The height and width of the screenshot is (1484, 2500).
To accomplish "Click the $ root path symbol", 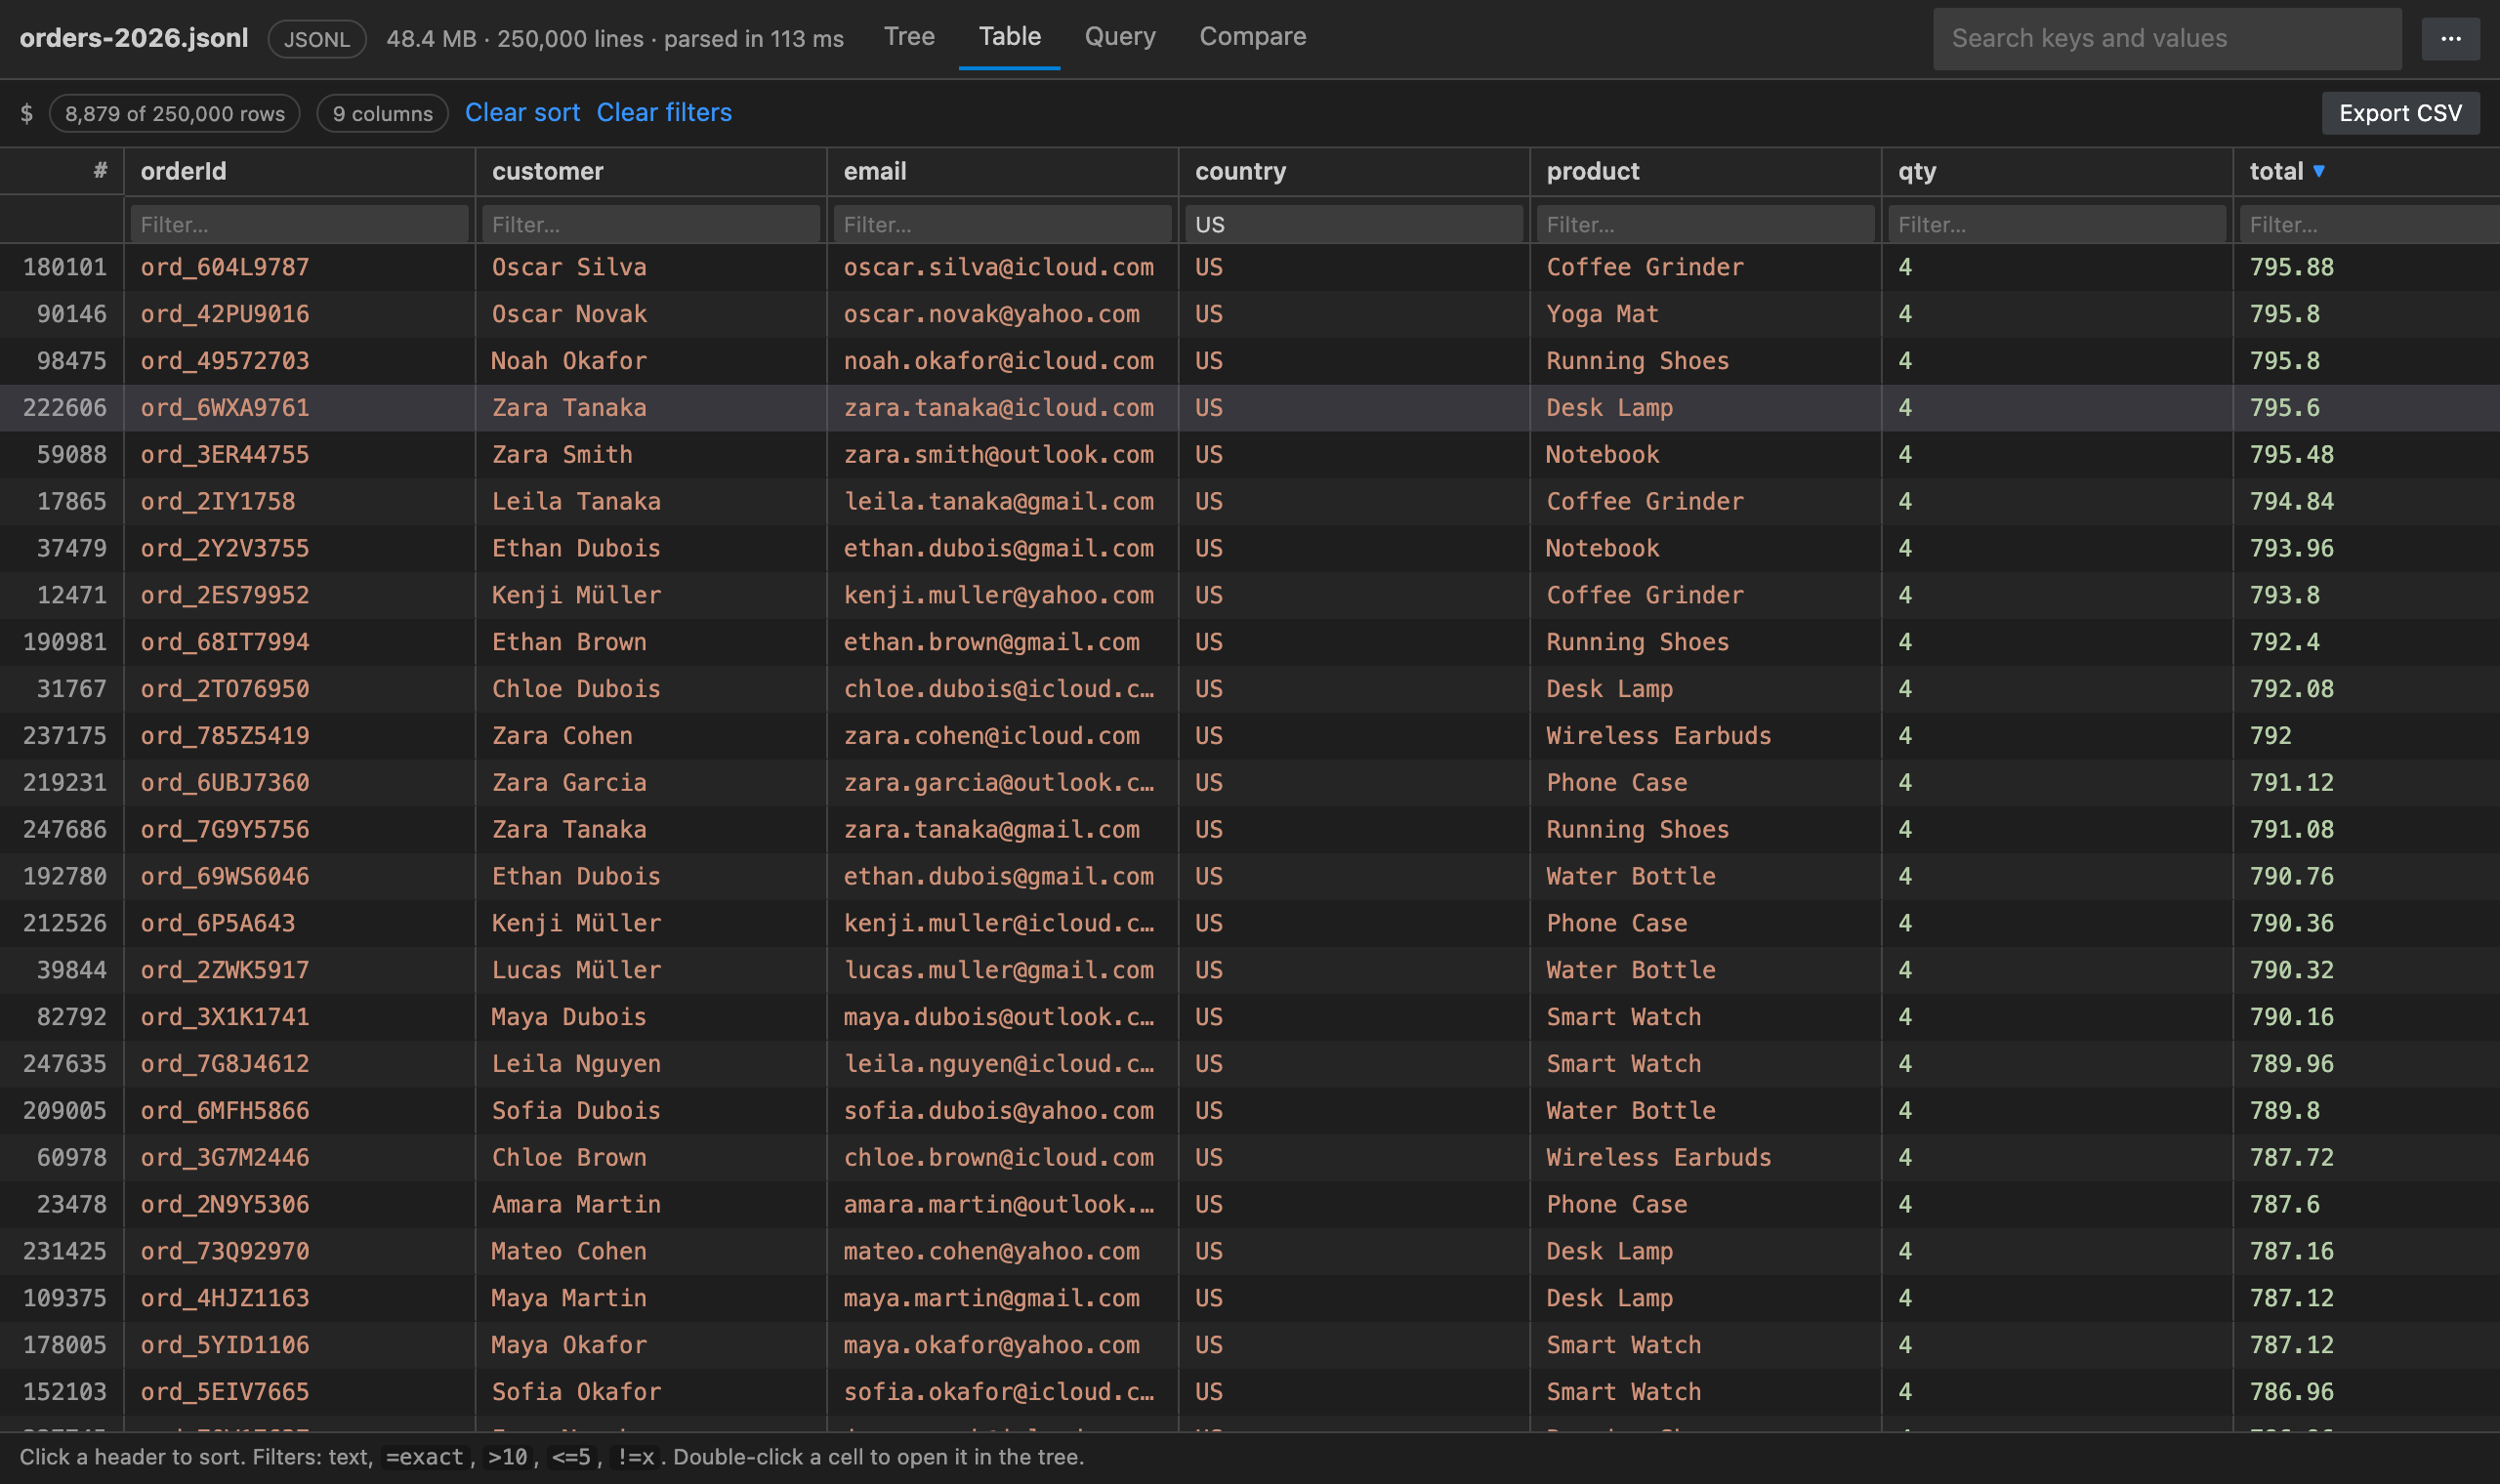I will tap(26, 113).
